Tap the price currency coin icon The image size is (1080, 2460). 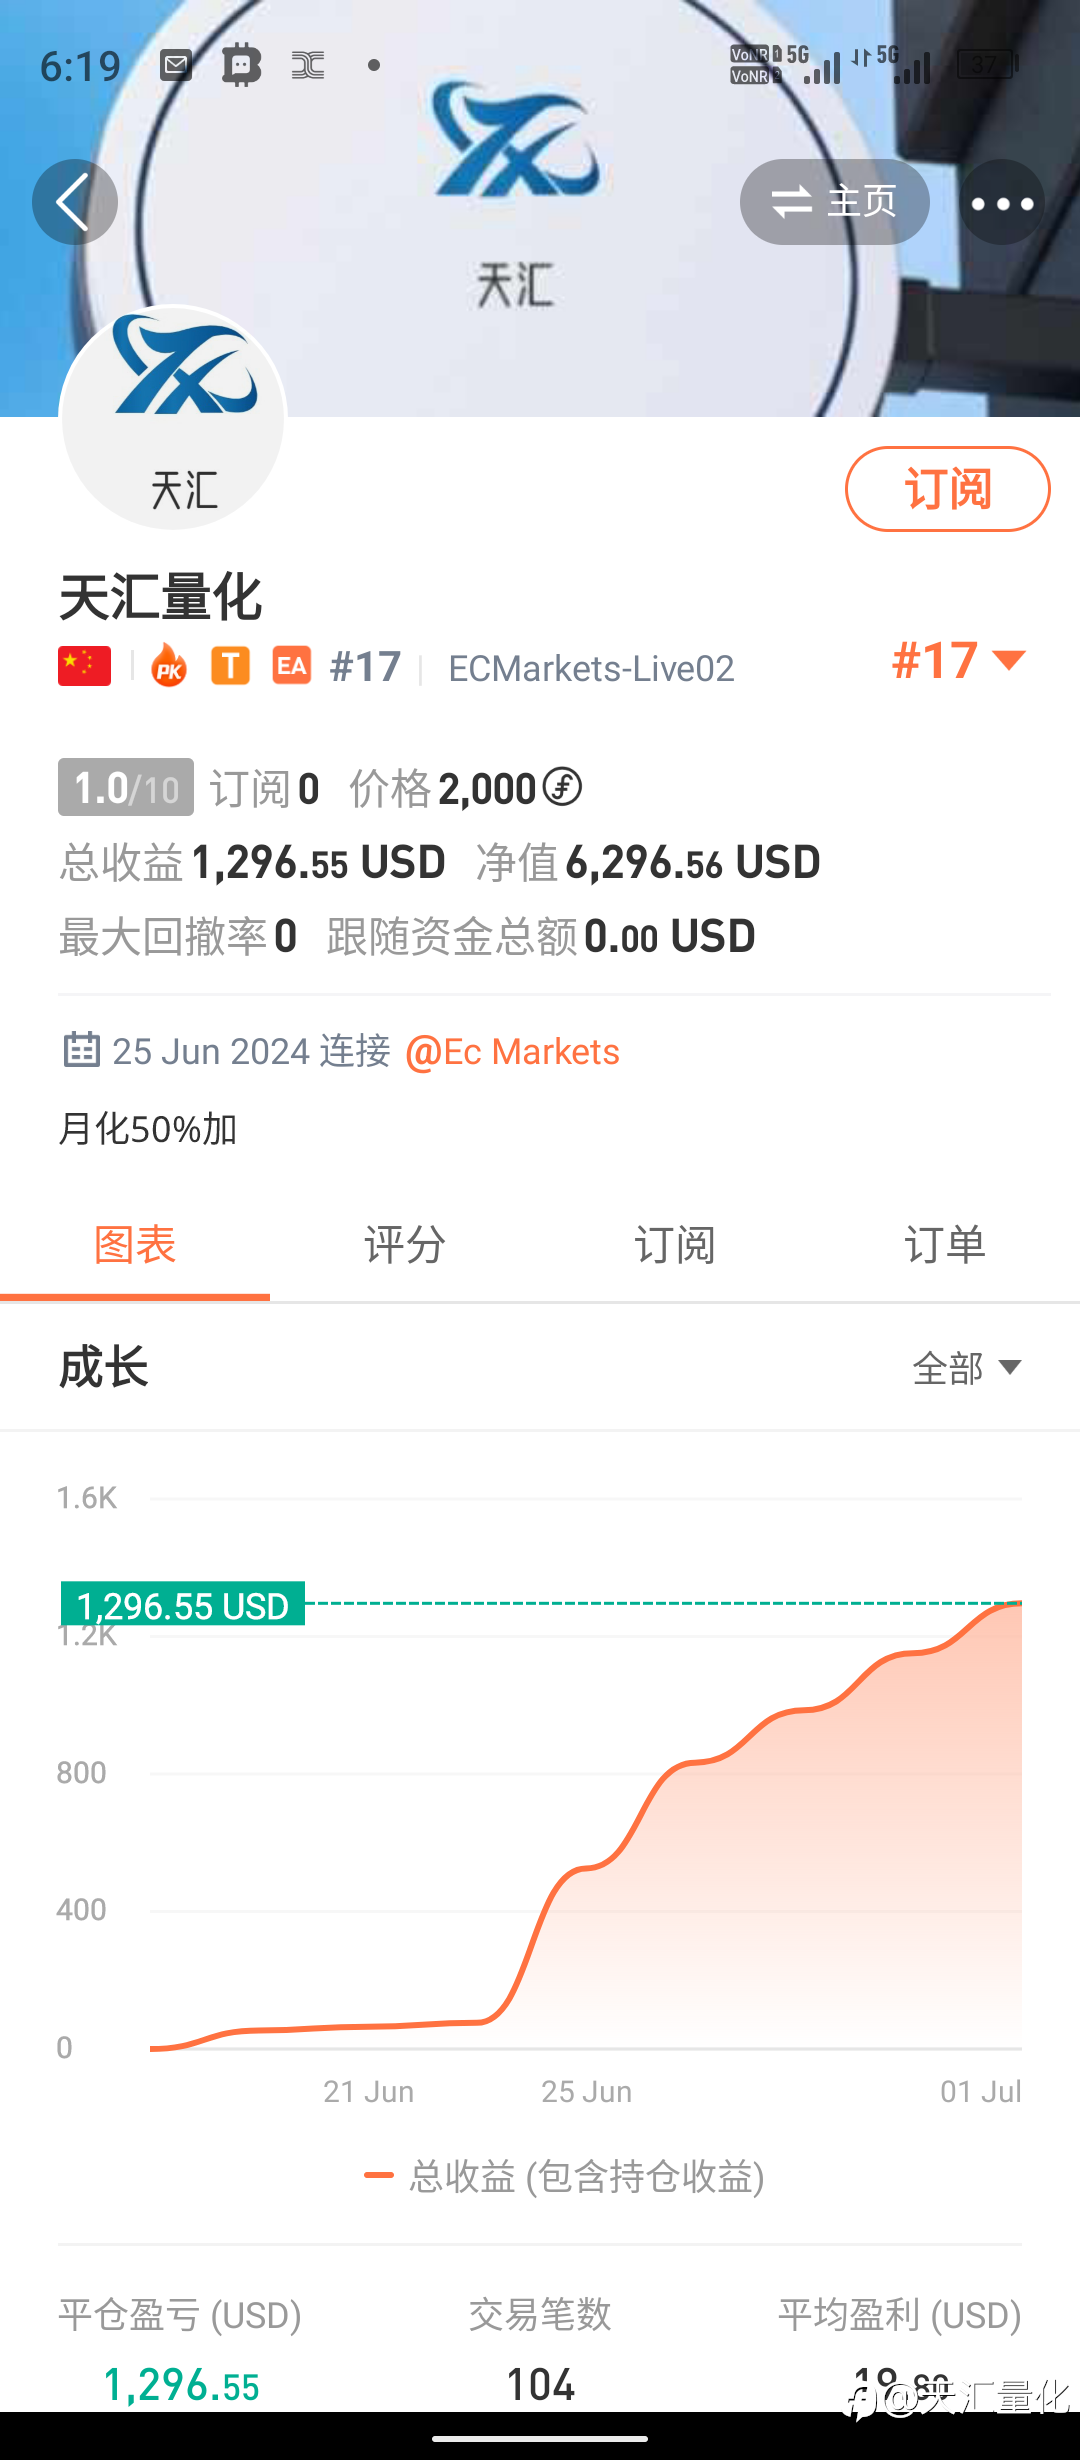[x=562, y=787]
